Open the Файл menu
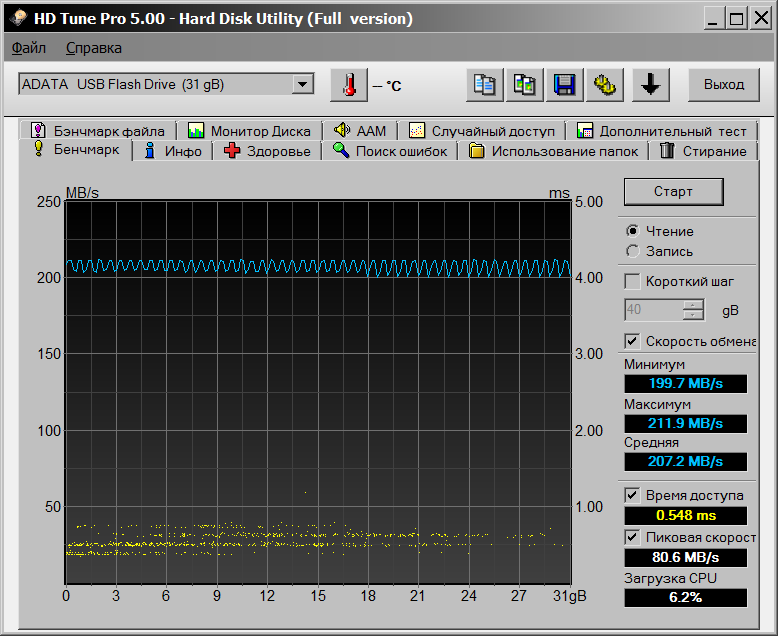The image size is (778, 636). pos(29,48)
